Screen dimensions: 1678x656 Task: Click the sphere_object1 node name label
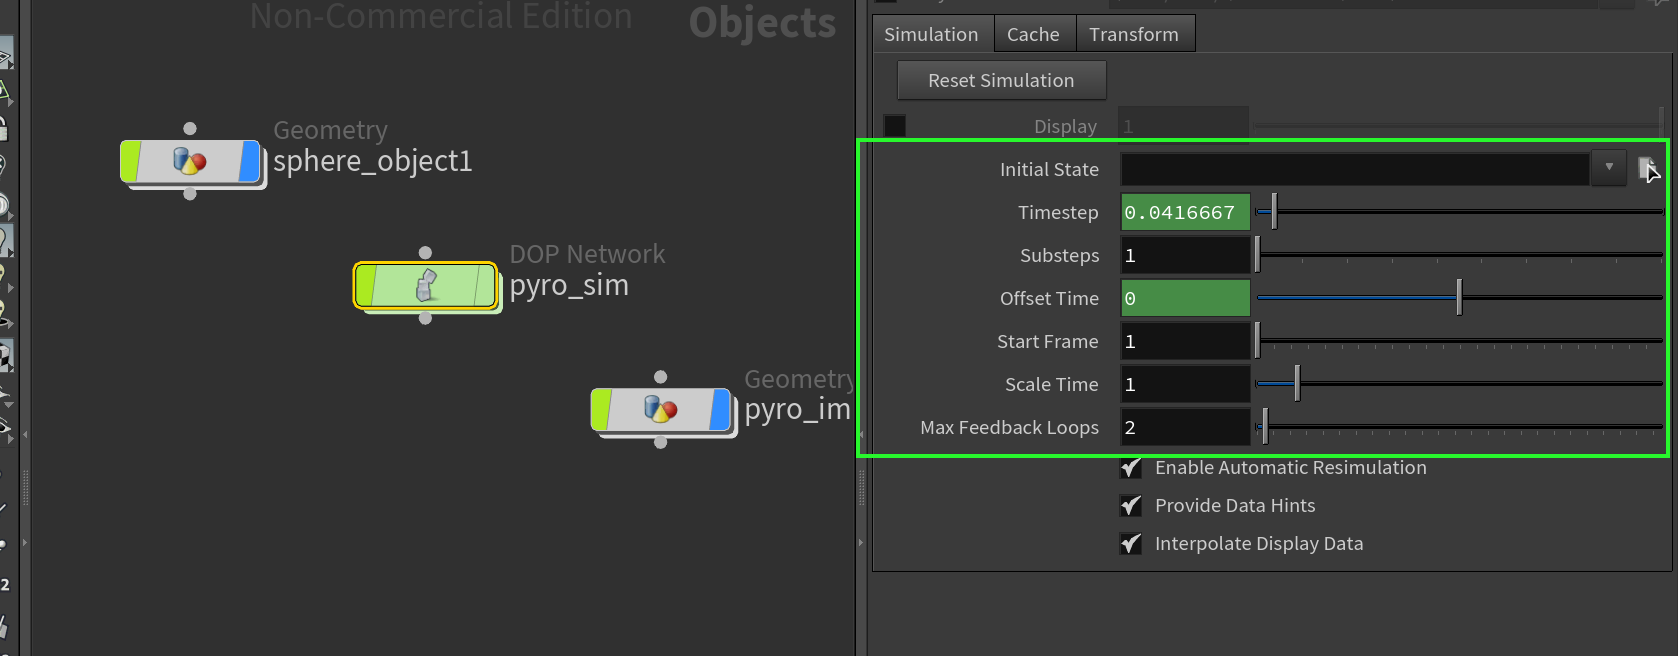372,161
